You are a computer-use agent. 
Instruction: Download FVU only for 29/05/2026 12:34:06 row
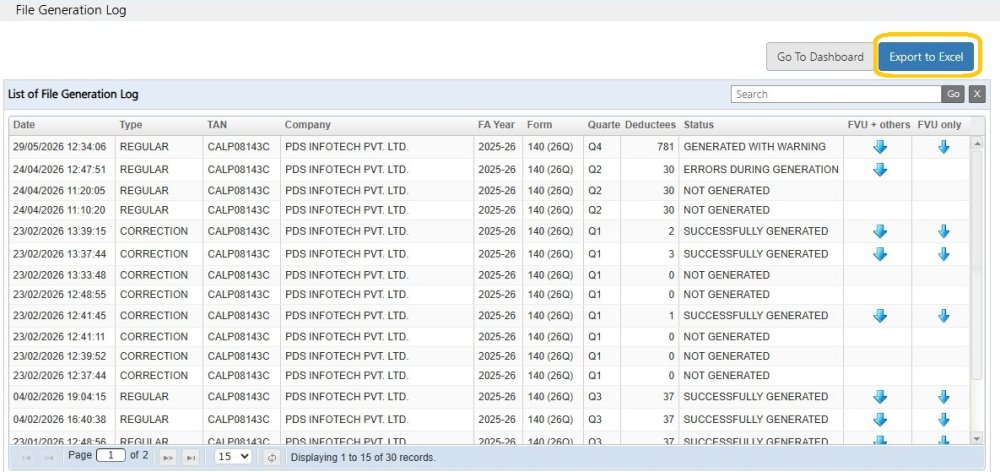point(944,147)
